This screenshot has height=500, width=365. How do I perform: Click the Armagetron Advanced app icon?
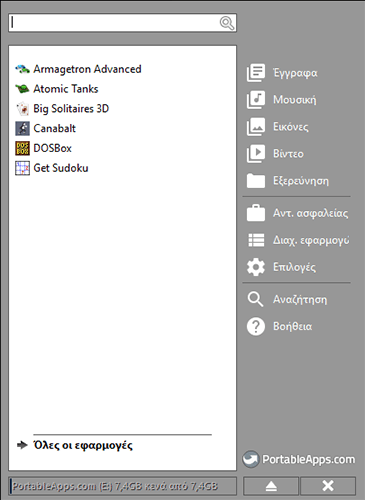22,69
